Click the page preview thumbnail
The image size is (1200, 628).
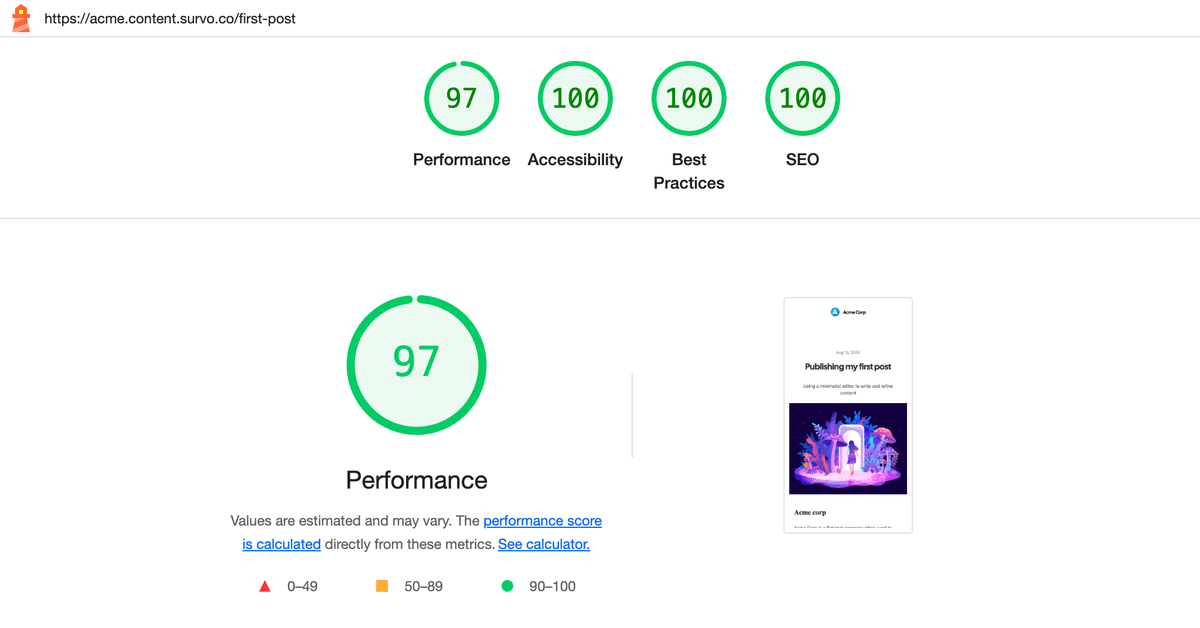(848, 413)
